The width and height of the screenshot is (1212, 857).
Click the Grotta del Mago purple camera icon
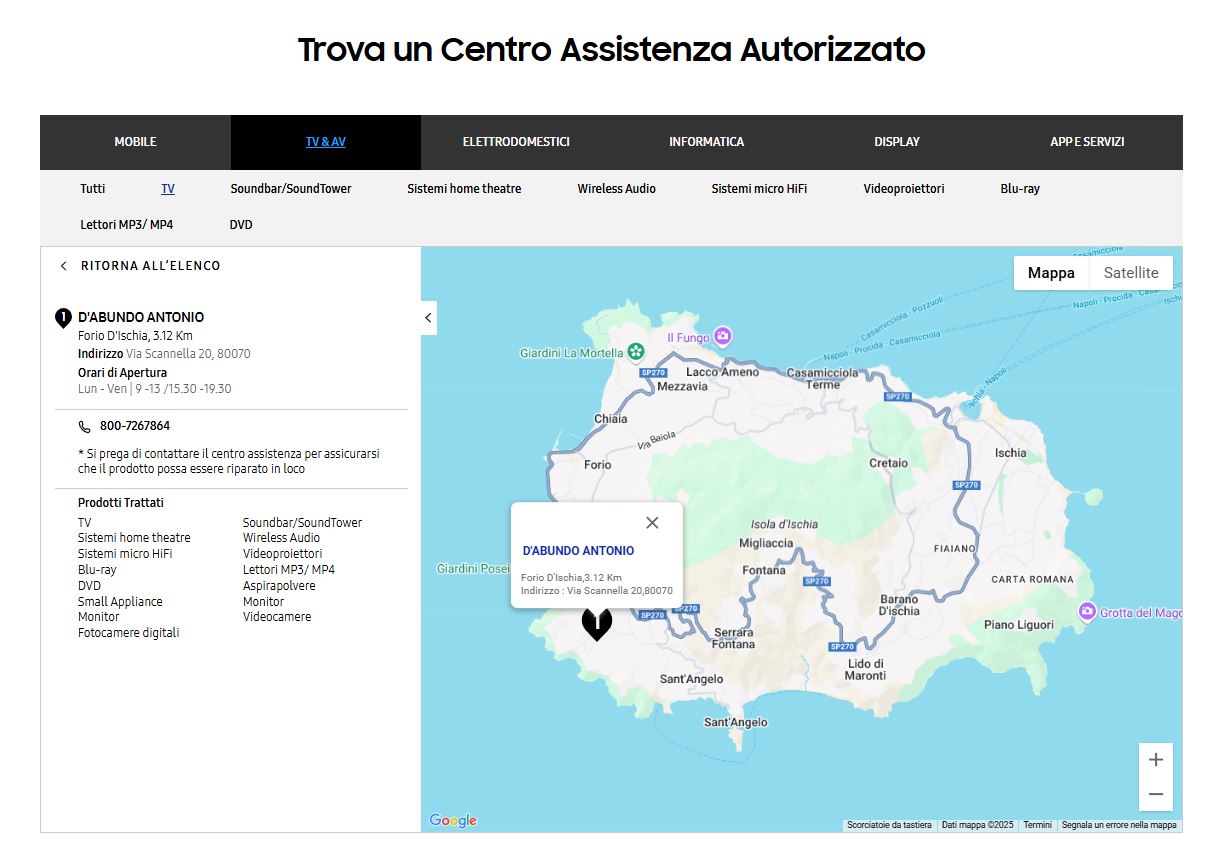(1087, 612)
